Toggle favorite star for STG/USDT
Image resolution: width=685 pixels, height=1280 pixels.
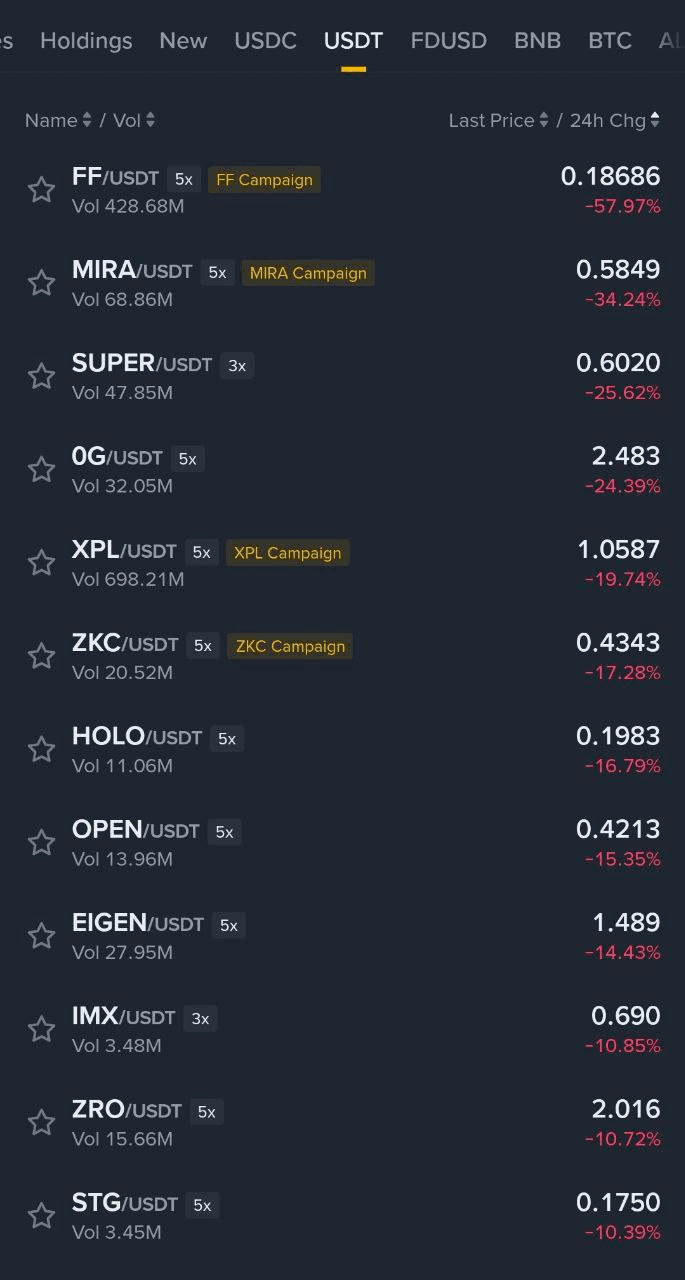[x=41, y=1216]
